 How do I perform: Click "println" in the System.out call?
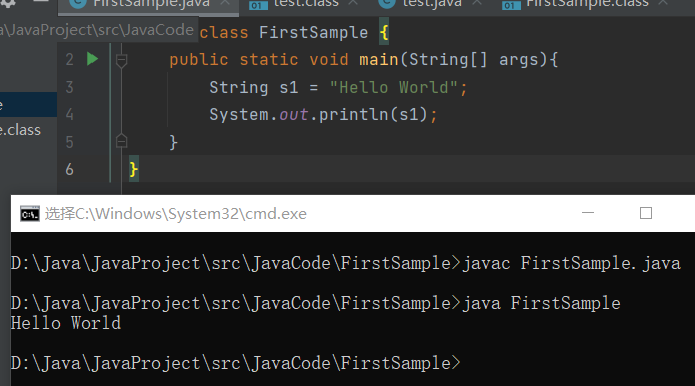pos(354,115)
